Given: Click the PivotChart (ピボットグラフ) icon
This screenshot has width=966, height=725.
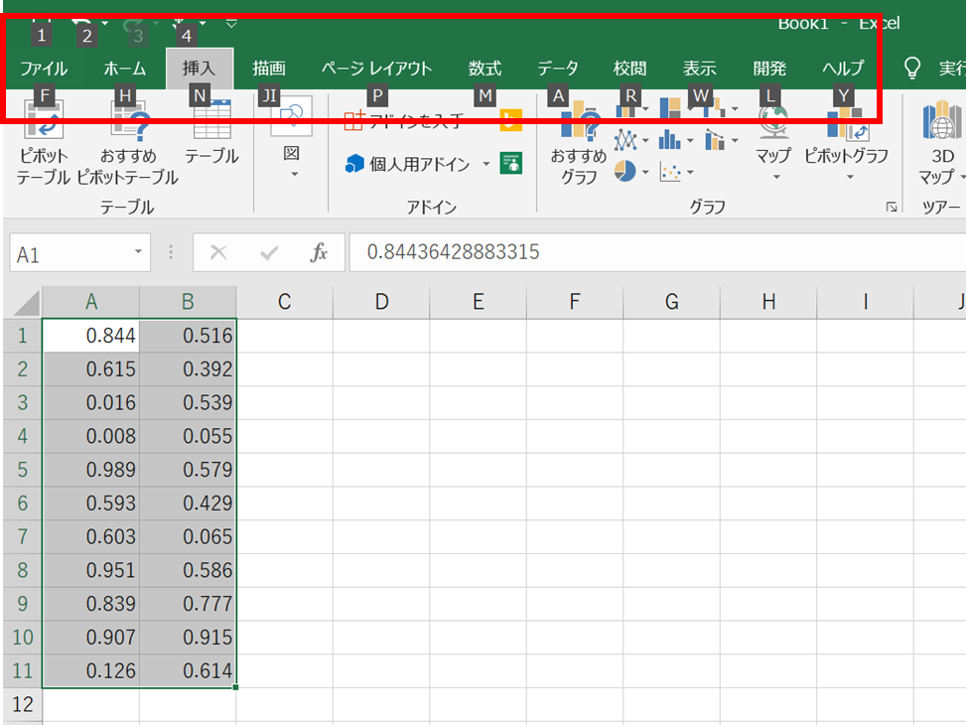Looking at the screenshot, I should [x=847, y=122].
